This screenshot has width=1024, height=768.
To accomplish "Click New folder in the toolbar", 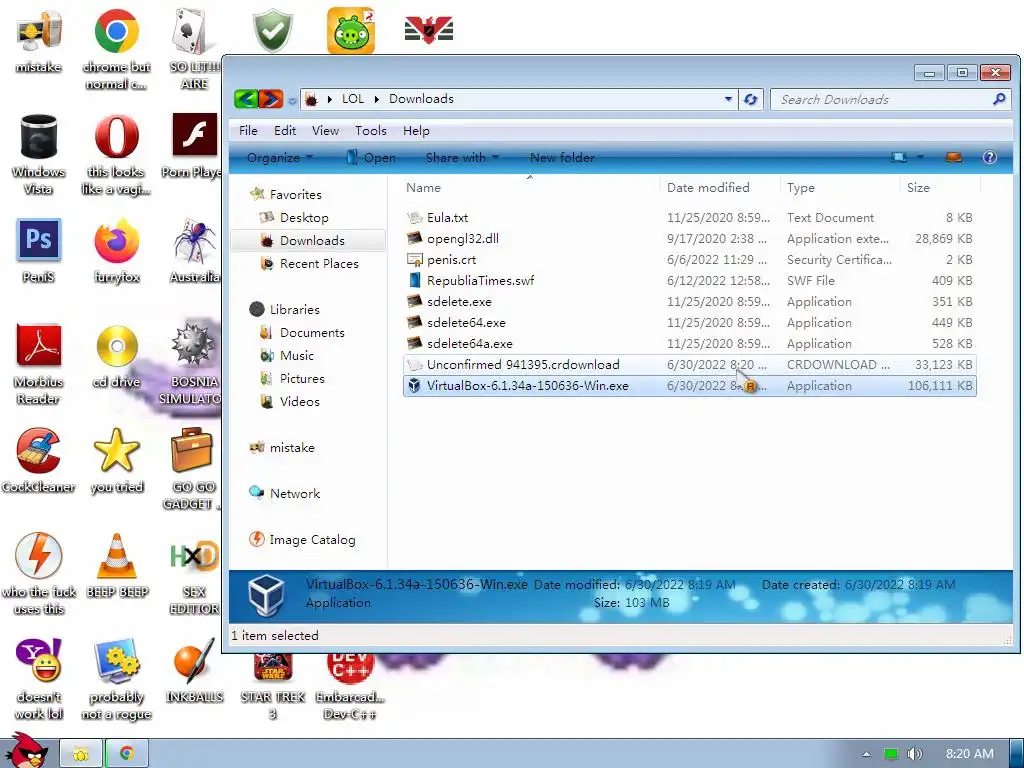I will 562,157.
